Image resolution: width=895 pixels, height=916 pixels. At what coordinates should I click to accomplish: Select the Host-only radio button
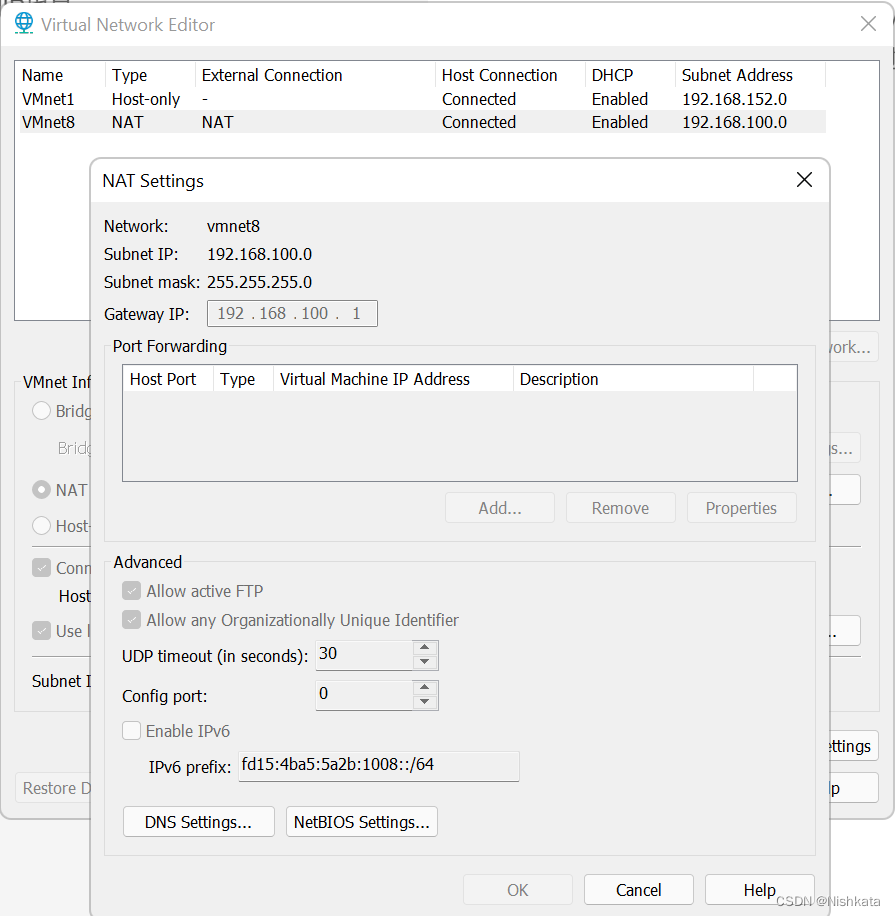click(41, 526)
